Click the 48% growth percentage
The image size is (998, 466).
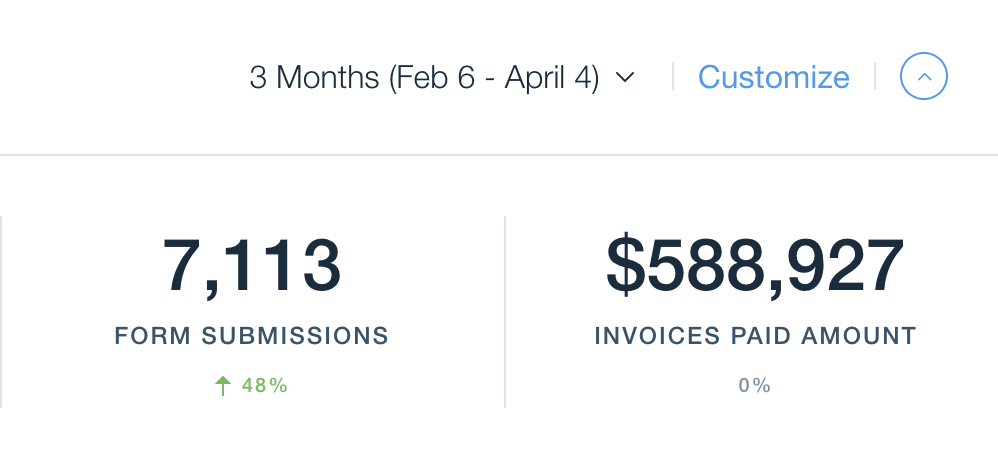(265, 385)
